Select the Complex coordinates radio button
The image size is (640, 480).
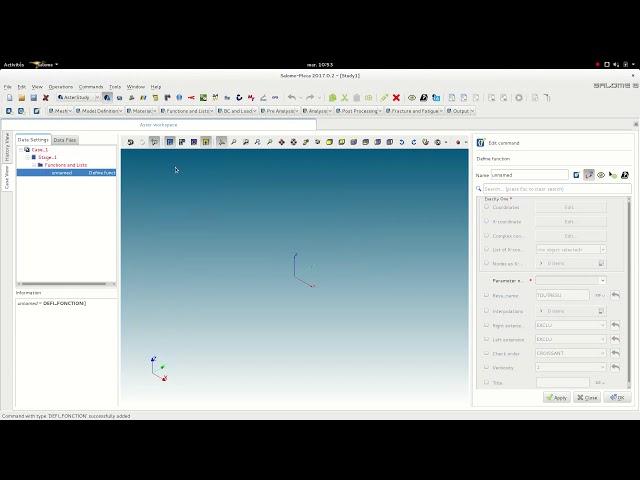(x=486, y=236)
